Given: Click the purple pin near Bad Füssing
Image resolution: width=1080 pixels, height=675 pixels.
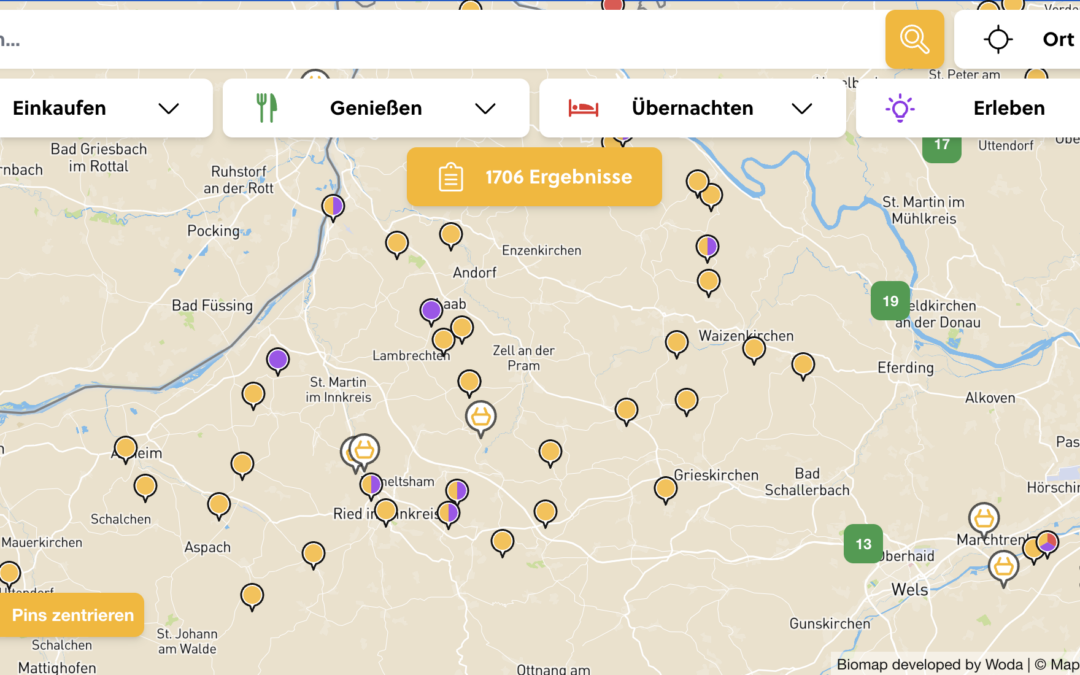Looking at the screenshot, I should [x=278, y=359].
